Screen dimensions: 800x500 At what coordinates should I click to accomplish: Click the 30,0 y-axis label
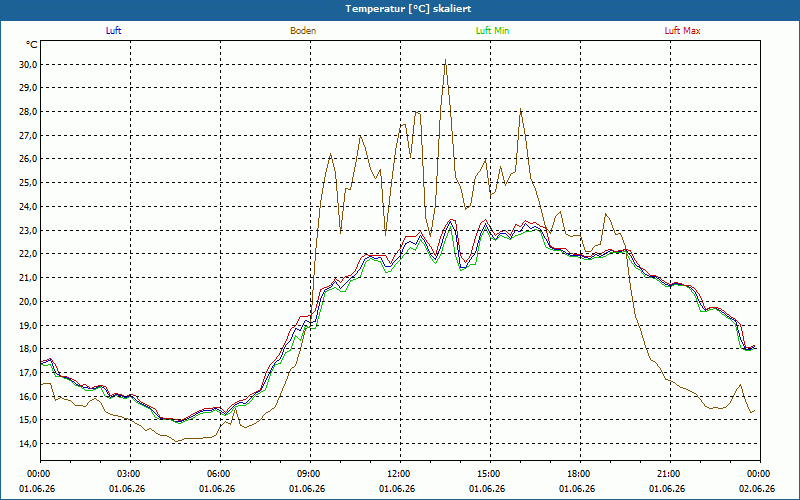[29, 64]
